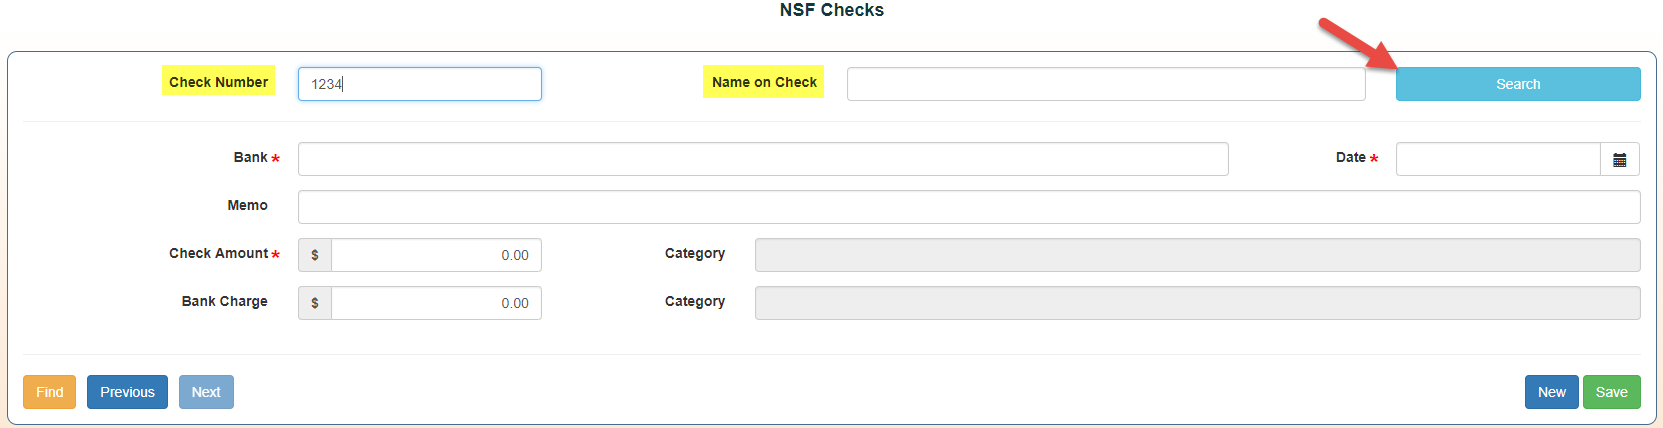This screenshot has width=1663, height=428.
Task: Open the Category field for Bank Charge
Action: click(1197, 303)
